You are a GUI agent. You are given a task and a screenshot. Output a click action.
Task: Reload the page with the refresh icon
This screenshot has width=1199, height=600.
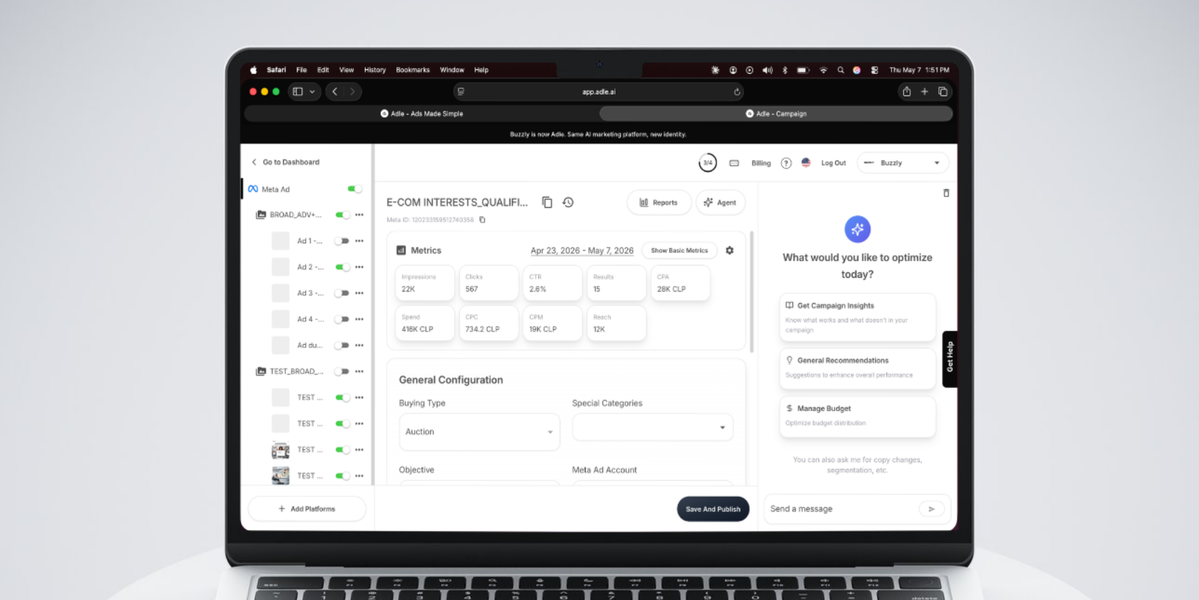(736, 92)
